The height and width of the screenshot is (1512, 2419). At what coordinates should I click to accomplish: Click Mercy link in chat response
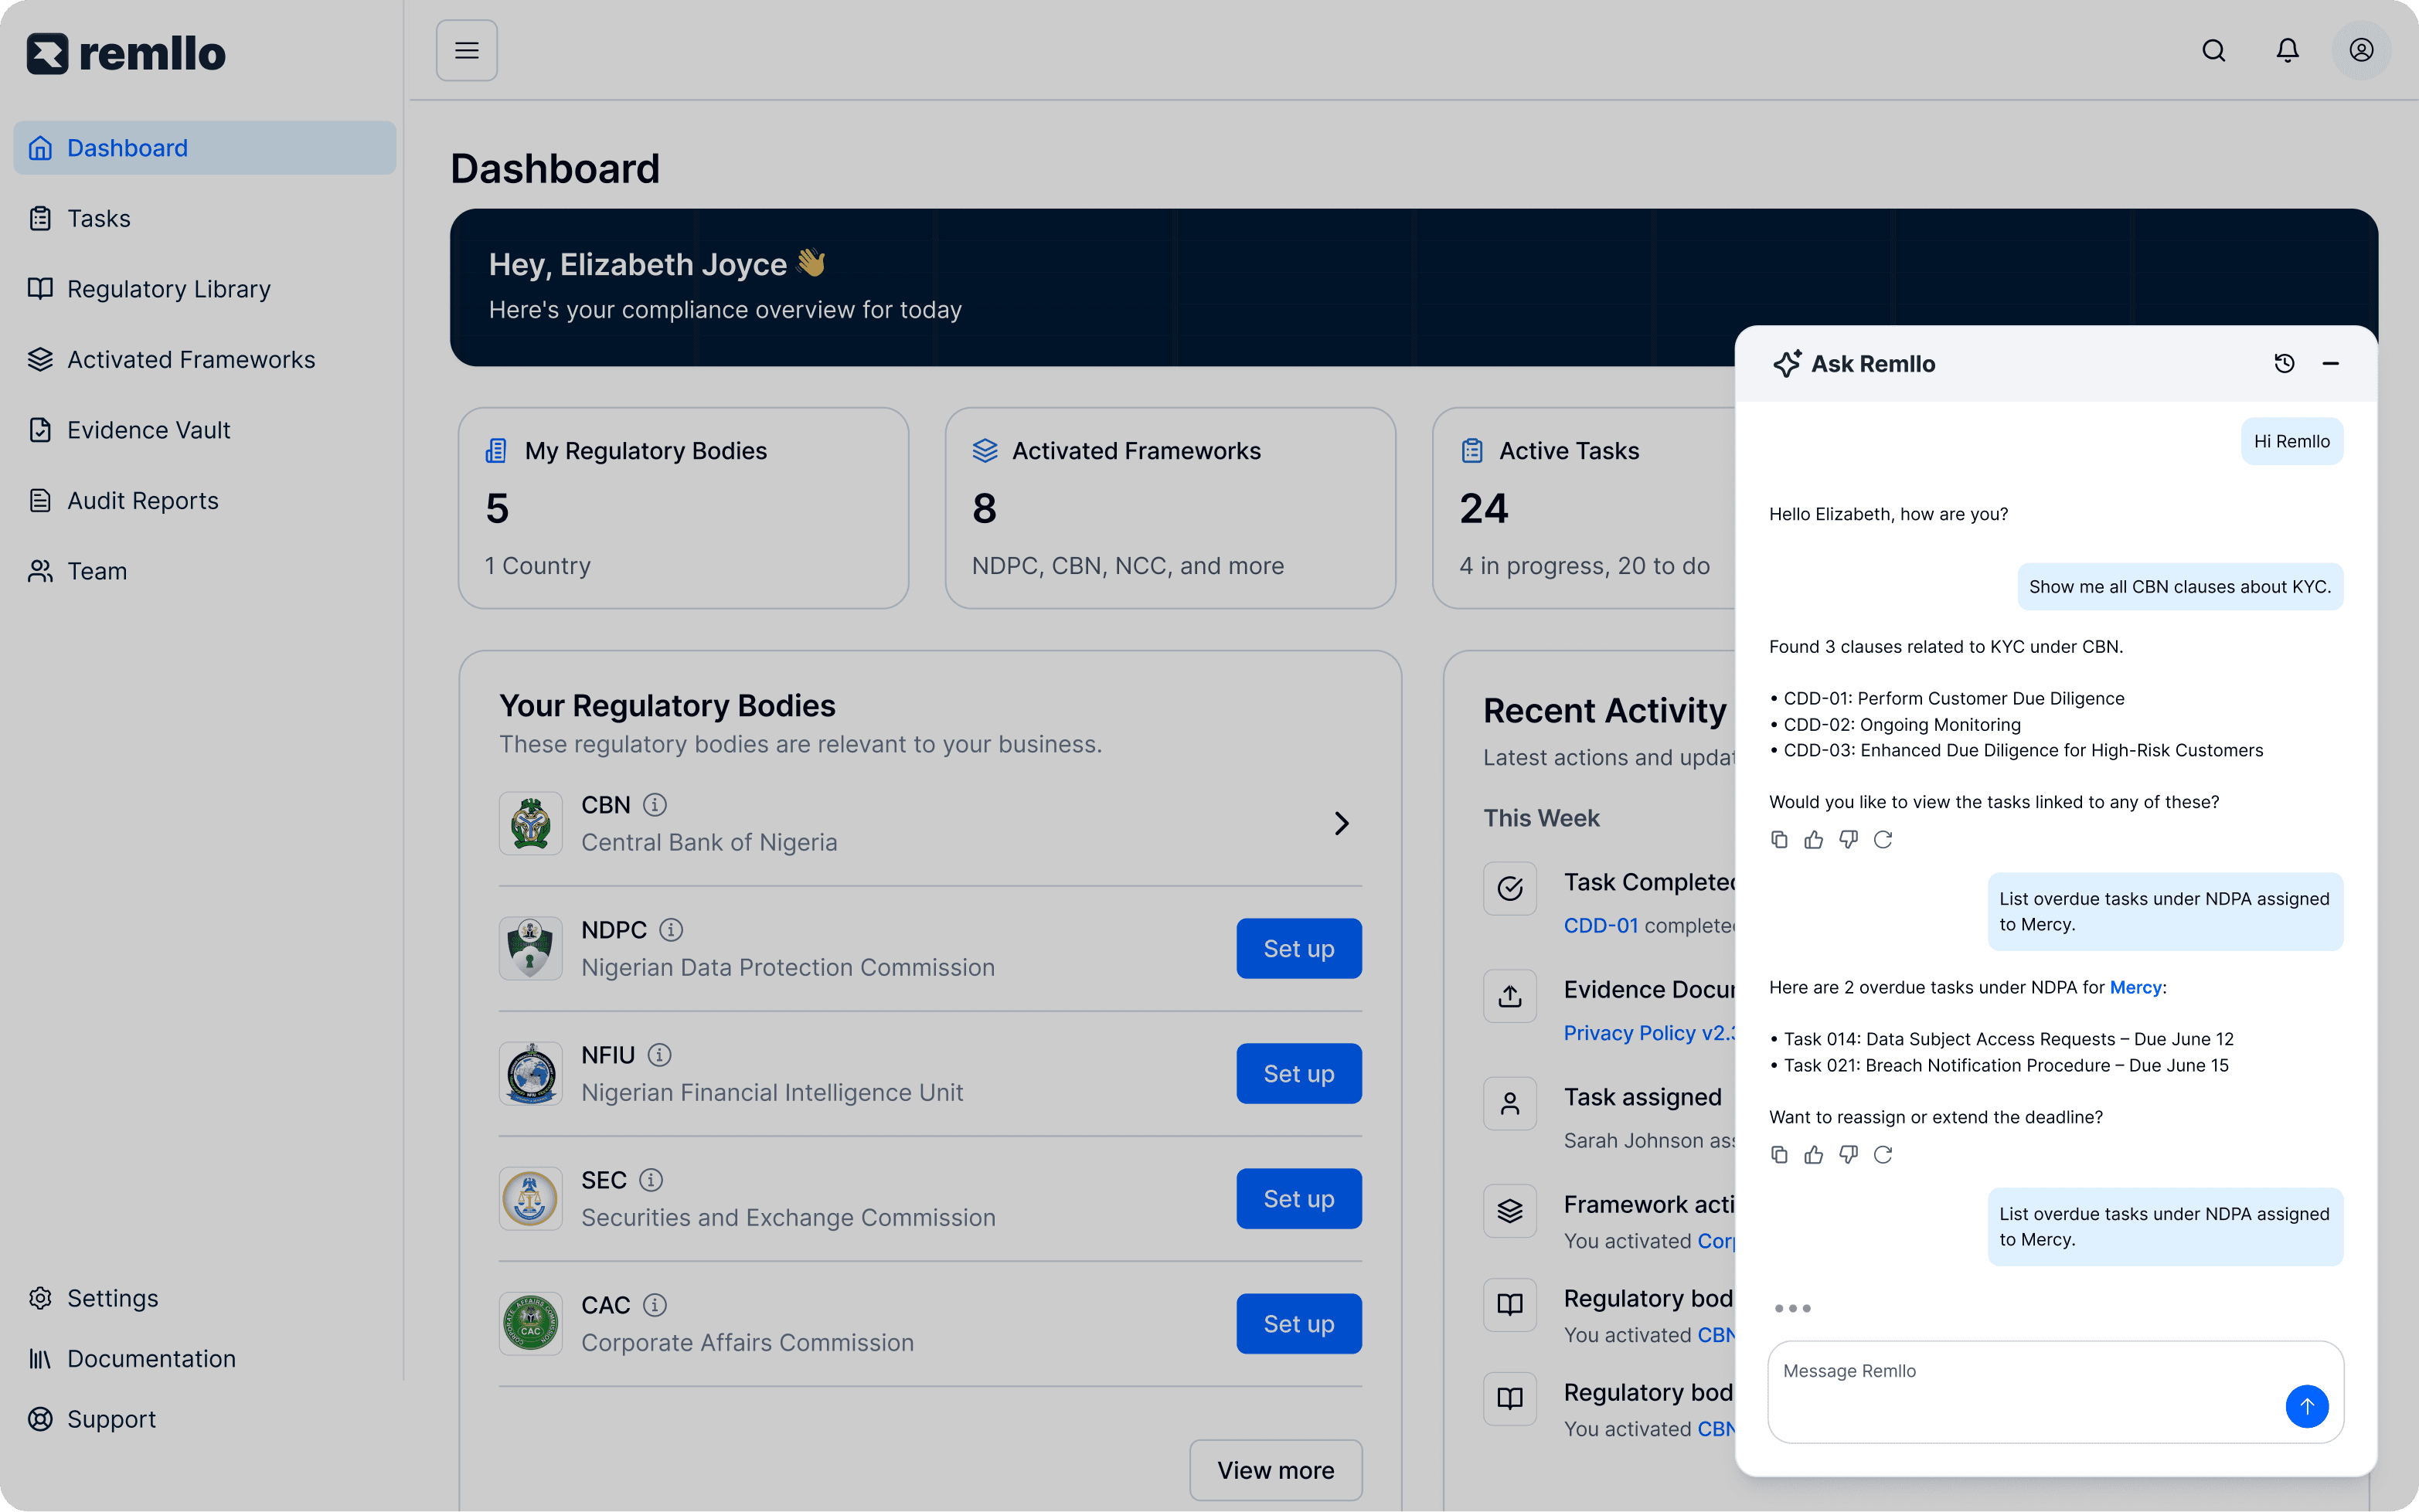(2135, 987)
